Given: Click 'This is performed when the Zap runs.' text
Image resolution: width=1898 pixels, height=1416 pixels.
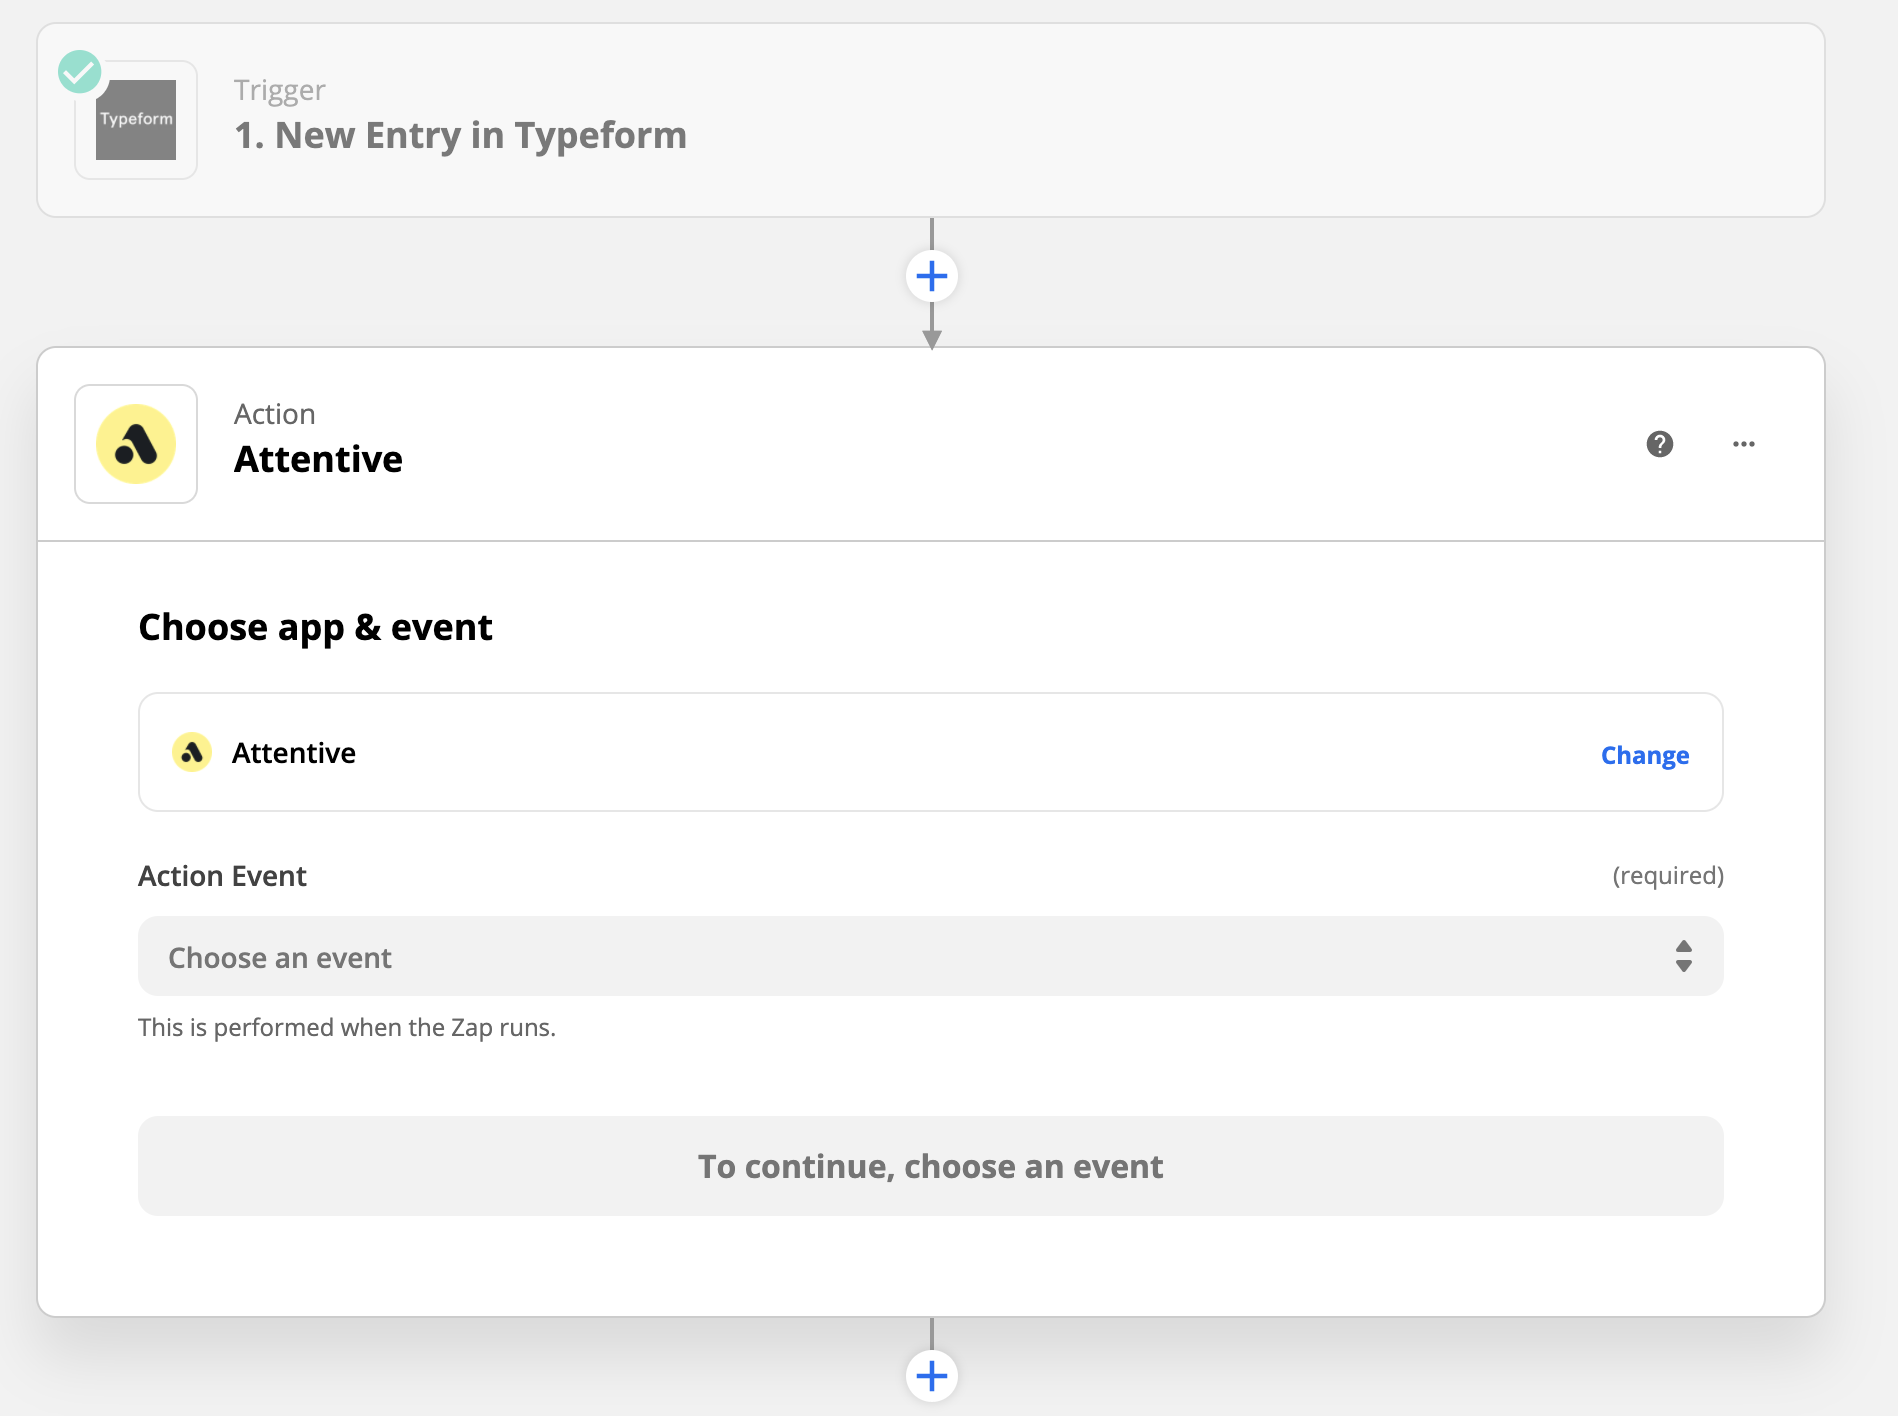Looking at the screenshot, I should coord(347,1028).
